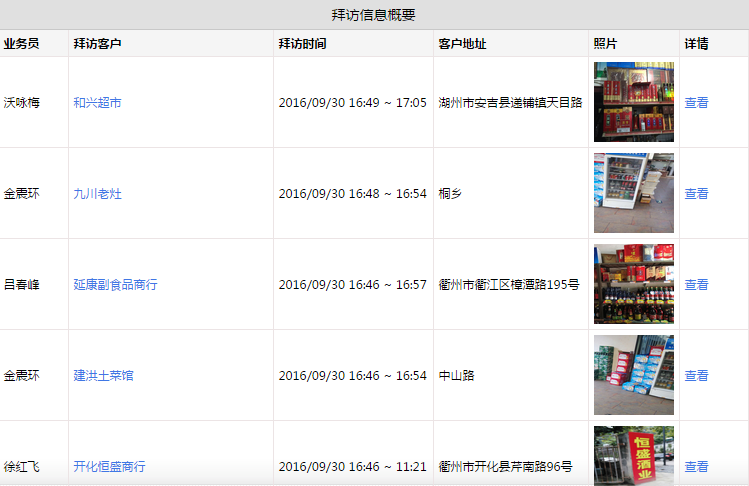View photo thumbnail for 建洪土菜馆 visit
Screen dimensions: 749x486
coord(634,375)
